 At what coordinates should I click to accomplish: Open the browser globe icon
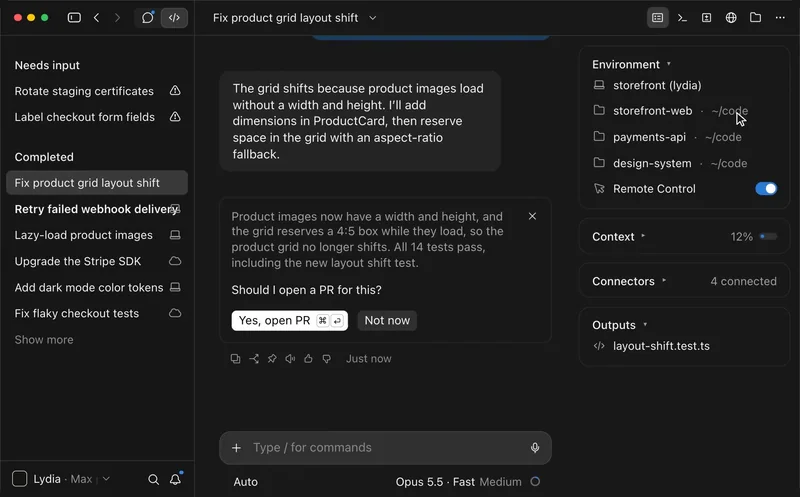coord(731,18)
